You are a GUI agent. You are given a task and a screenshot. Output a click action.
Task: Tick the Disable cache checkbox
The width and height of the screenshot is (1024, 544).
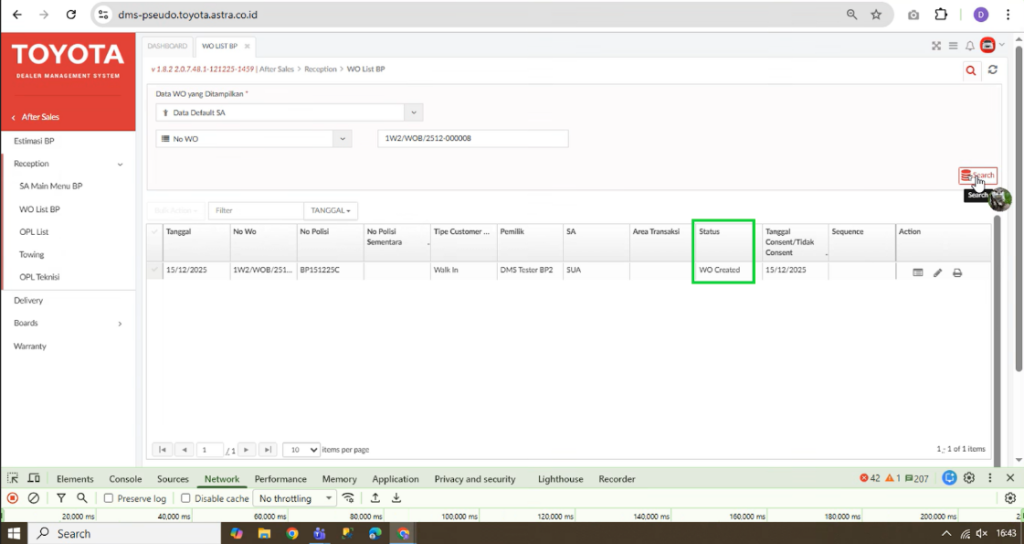[186, 498]
